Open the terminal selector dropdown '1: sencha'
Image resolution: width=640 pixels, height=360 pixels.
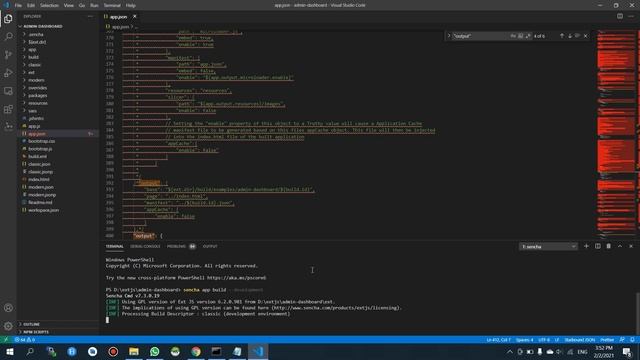coord(548,247)
